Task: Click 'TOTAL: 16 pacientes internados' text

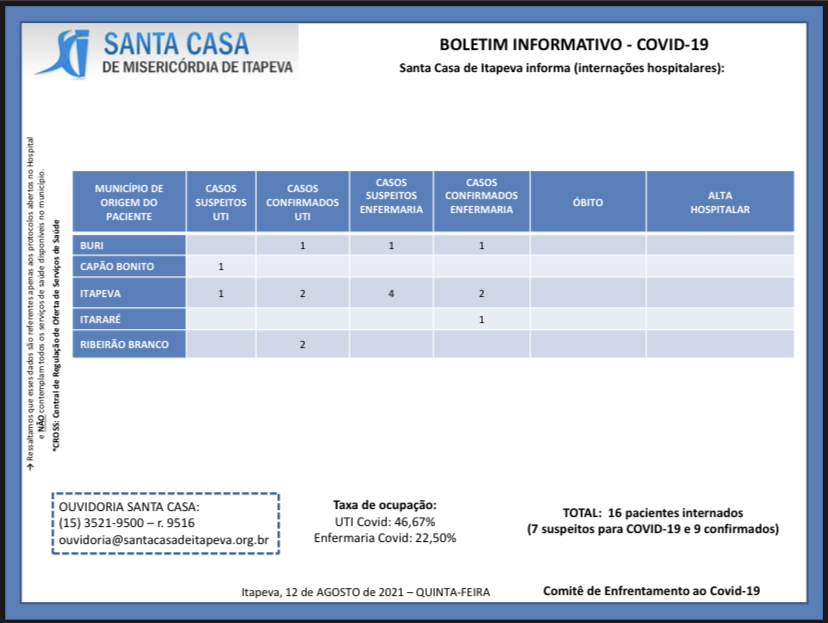Action: pyautogui.click(x=653, y=513)
